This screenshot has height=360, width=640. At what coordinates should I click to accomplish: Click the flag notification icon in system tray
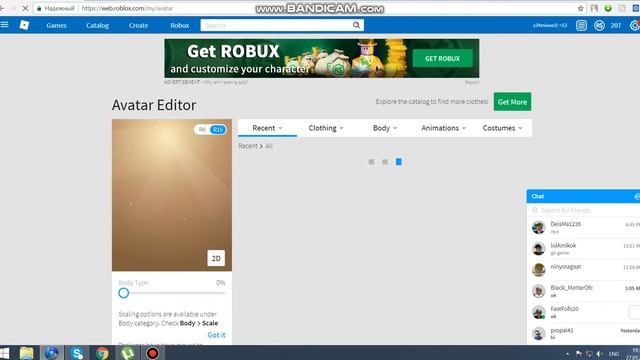(x=579, y=354)
